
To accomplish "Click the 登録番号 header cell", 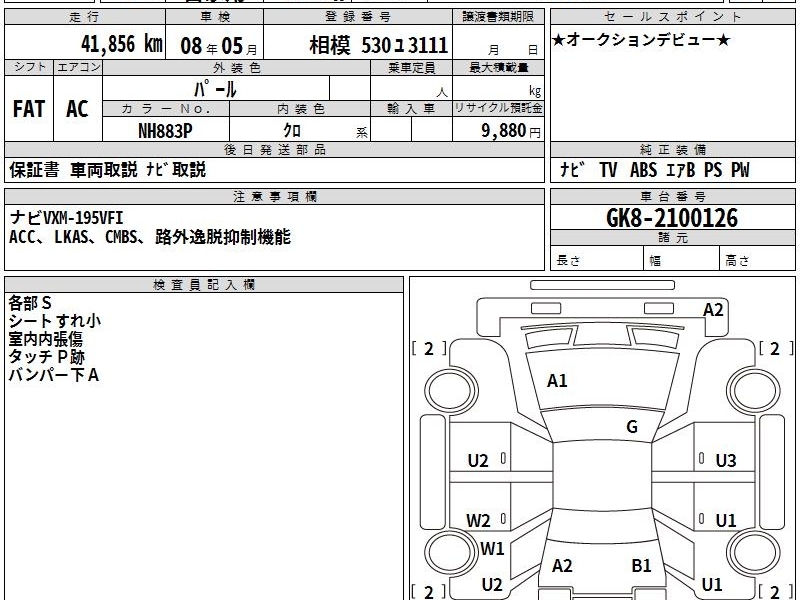I will (358, 17).
